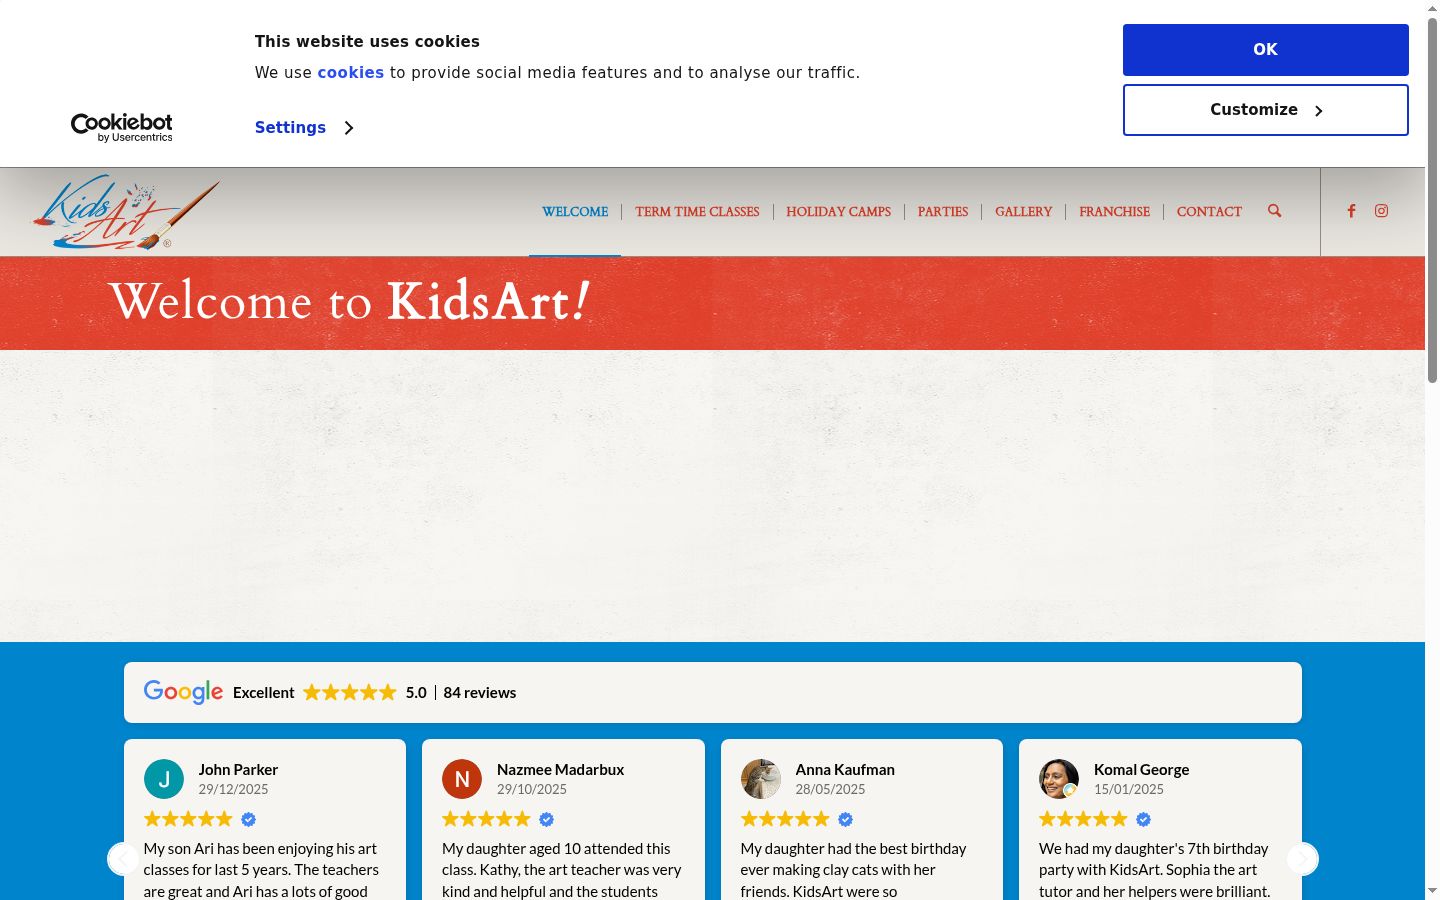1440x900 pixels.
Task: Accept cookies with the OK button
Action: tap(1266, 50)
